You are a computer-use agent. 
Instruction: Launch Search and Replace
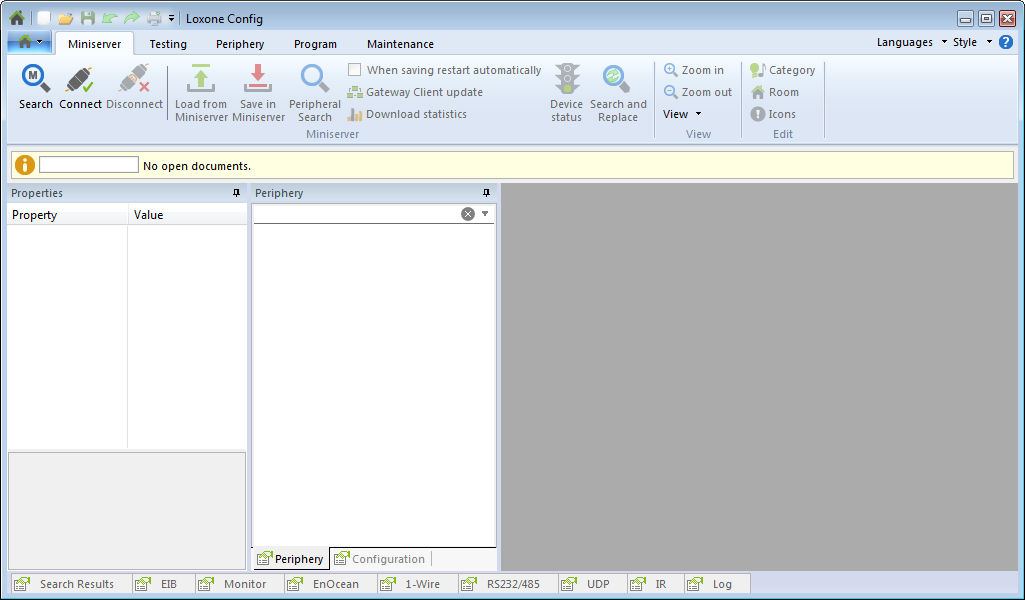(x=618, y=90)
